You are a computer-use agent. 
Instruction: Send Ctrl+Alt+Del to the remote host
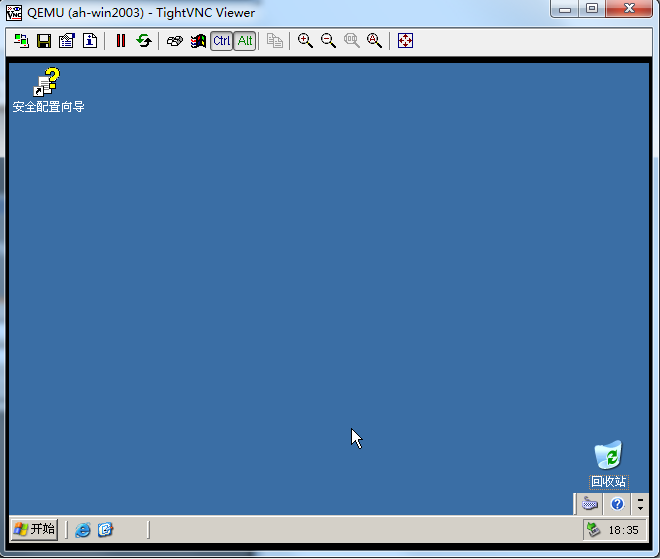click(x=175, y=41)
